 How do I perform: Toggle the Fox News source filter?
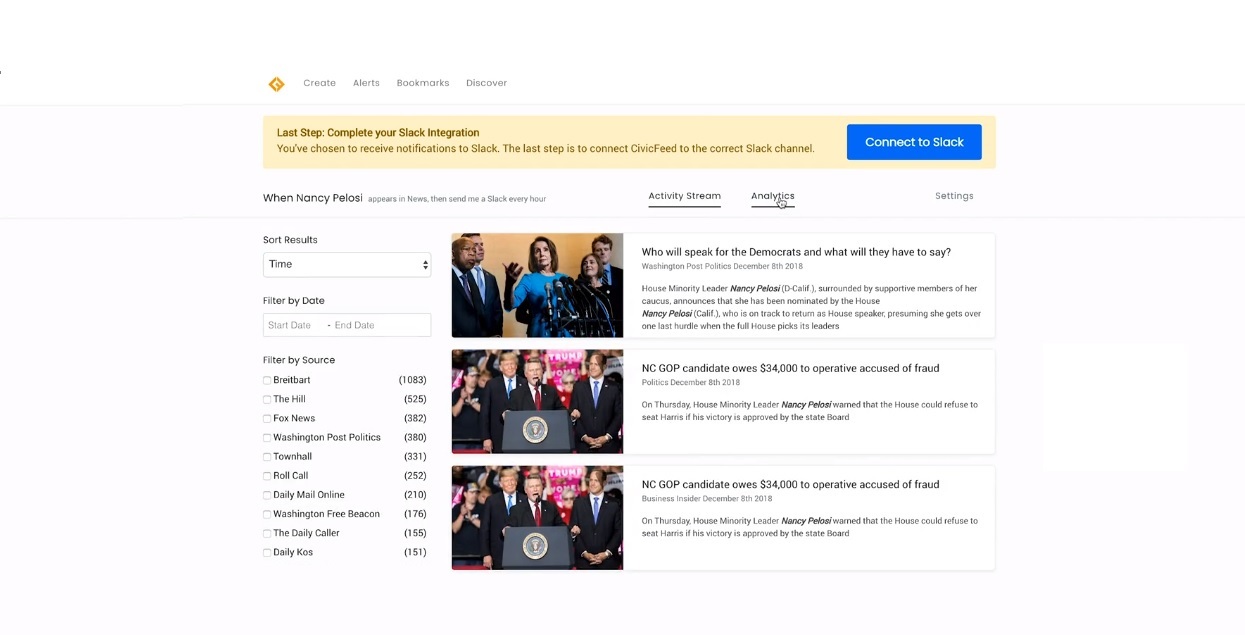(x=267, y=419)
